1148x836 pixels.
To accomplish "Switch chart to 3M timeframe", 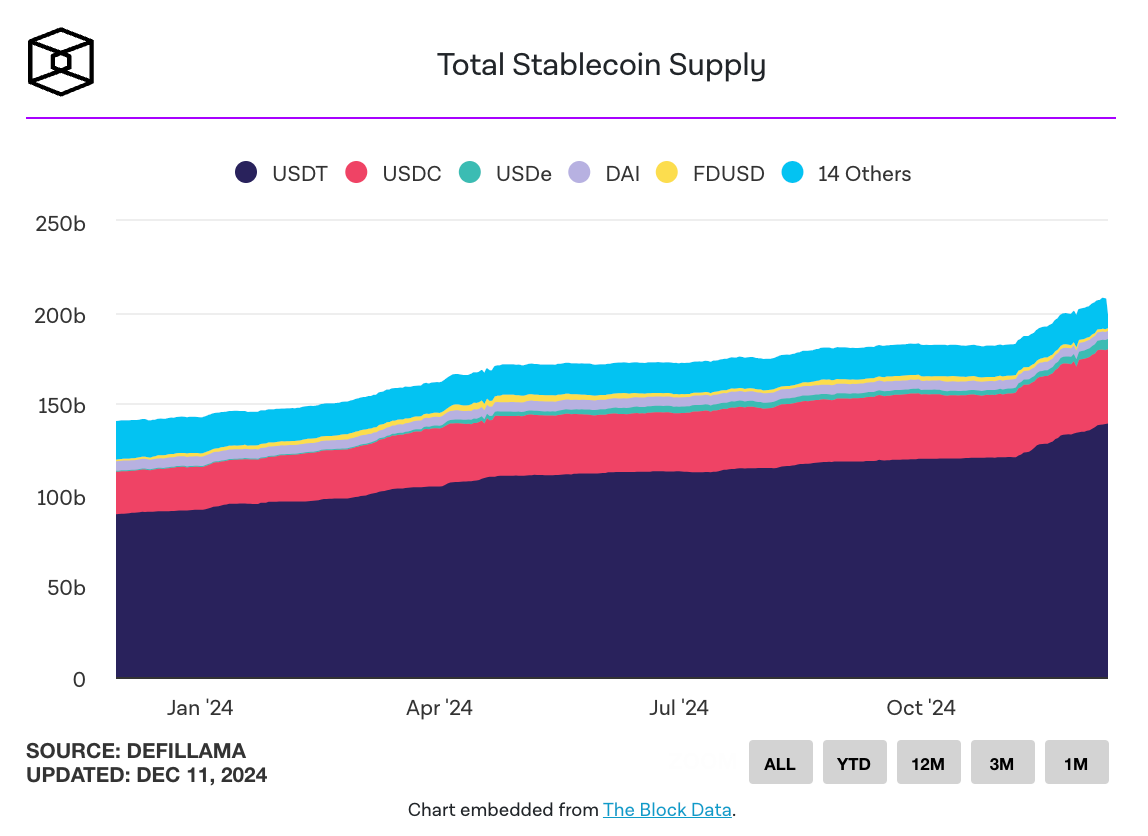I will 1002,762.
